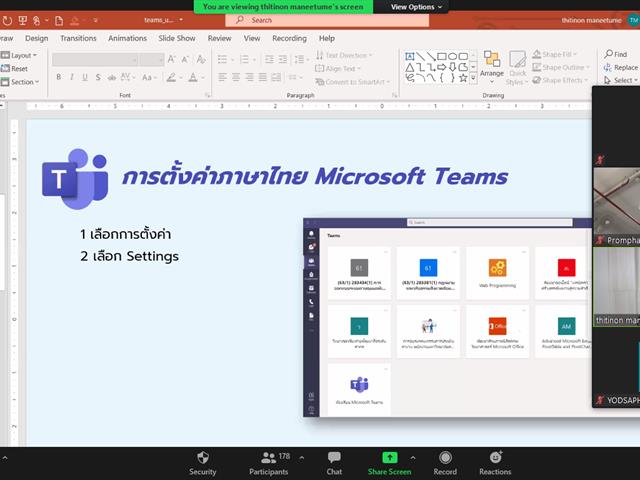640x480 pixels.
Task: Select the Triangle shape in the gallery
Action: click(x=410, y=67)
